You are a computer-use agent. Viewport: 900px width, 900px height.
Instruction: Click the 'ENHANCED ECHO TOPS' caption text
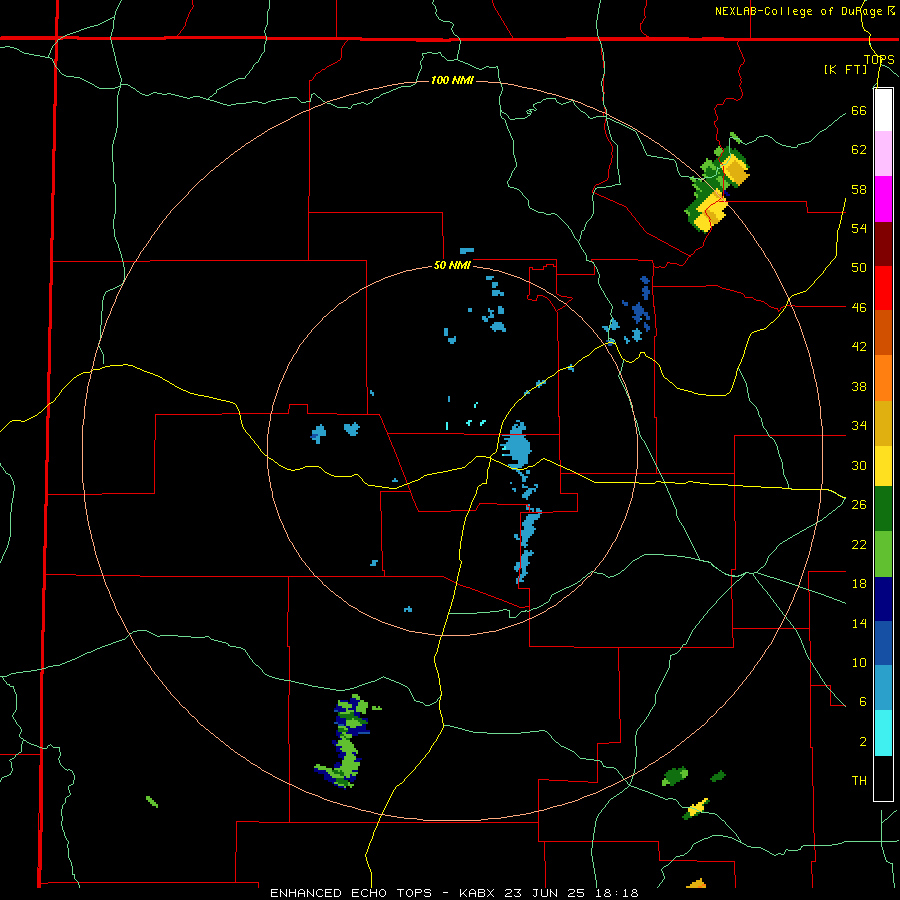351,893
